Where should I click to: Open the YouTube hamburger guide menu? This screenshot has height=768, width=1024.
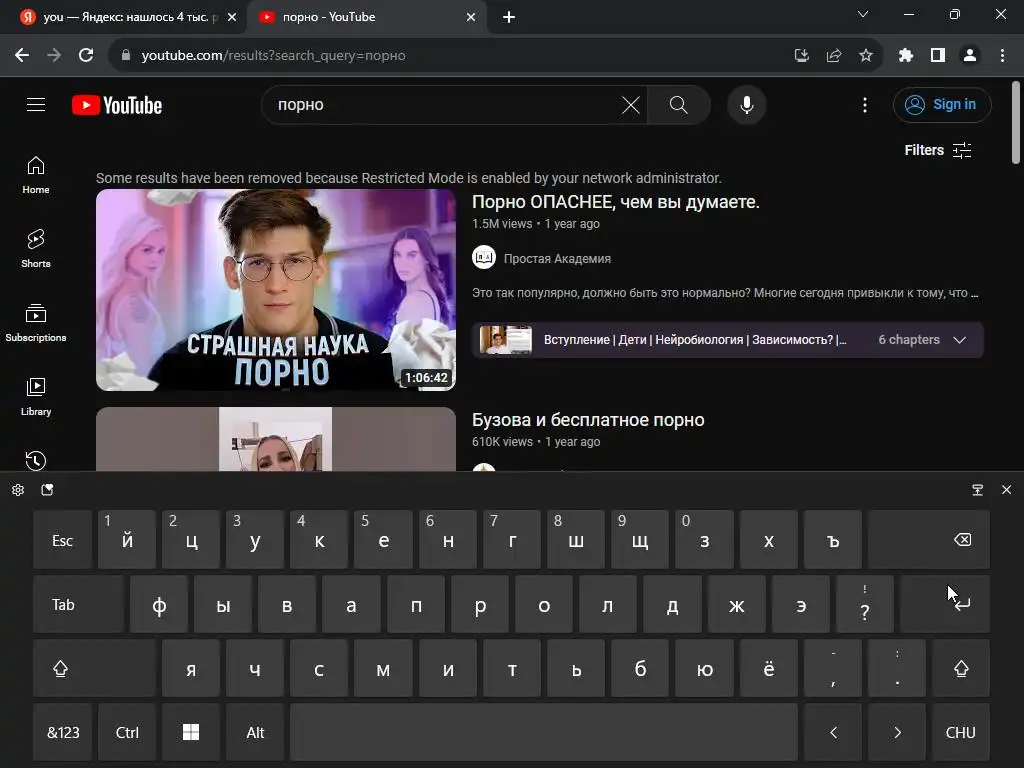(x=36, y=104)
